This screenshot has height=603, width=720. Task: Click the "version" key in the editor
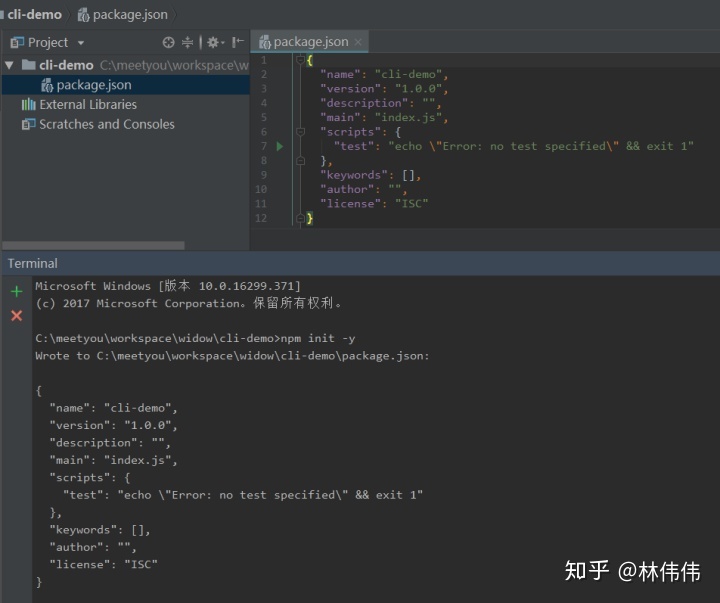(x=351, y=89)
